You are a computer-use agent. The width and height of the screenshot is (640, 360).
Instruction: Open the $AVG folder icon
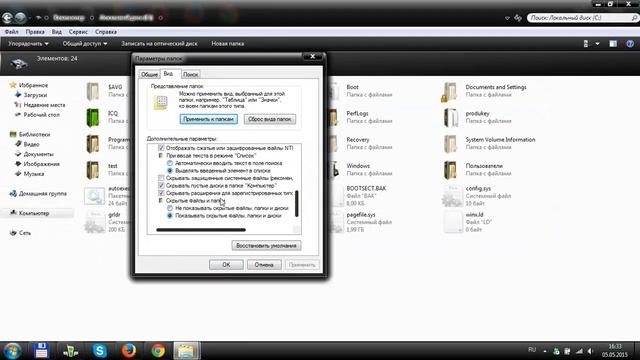click(93, 91)
